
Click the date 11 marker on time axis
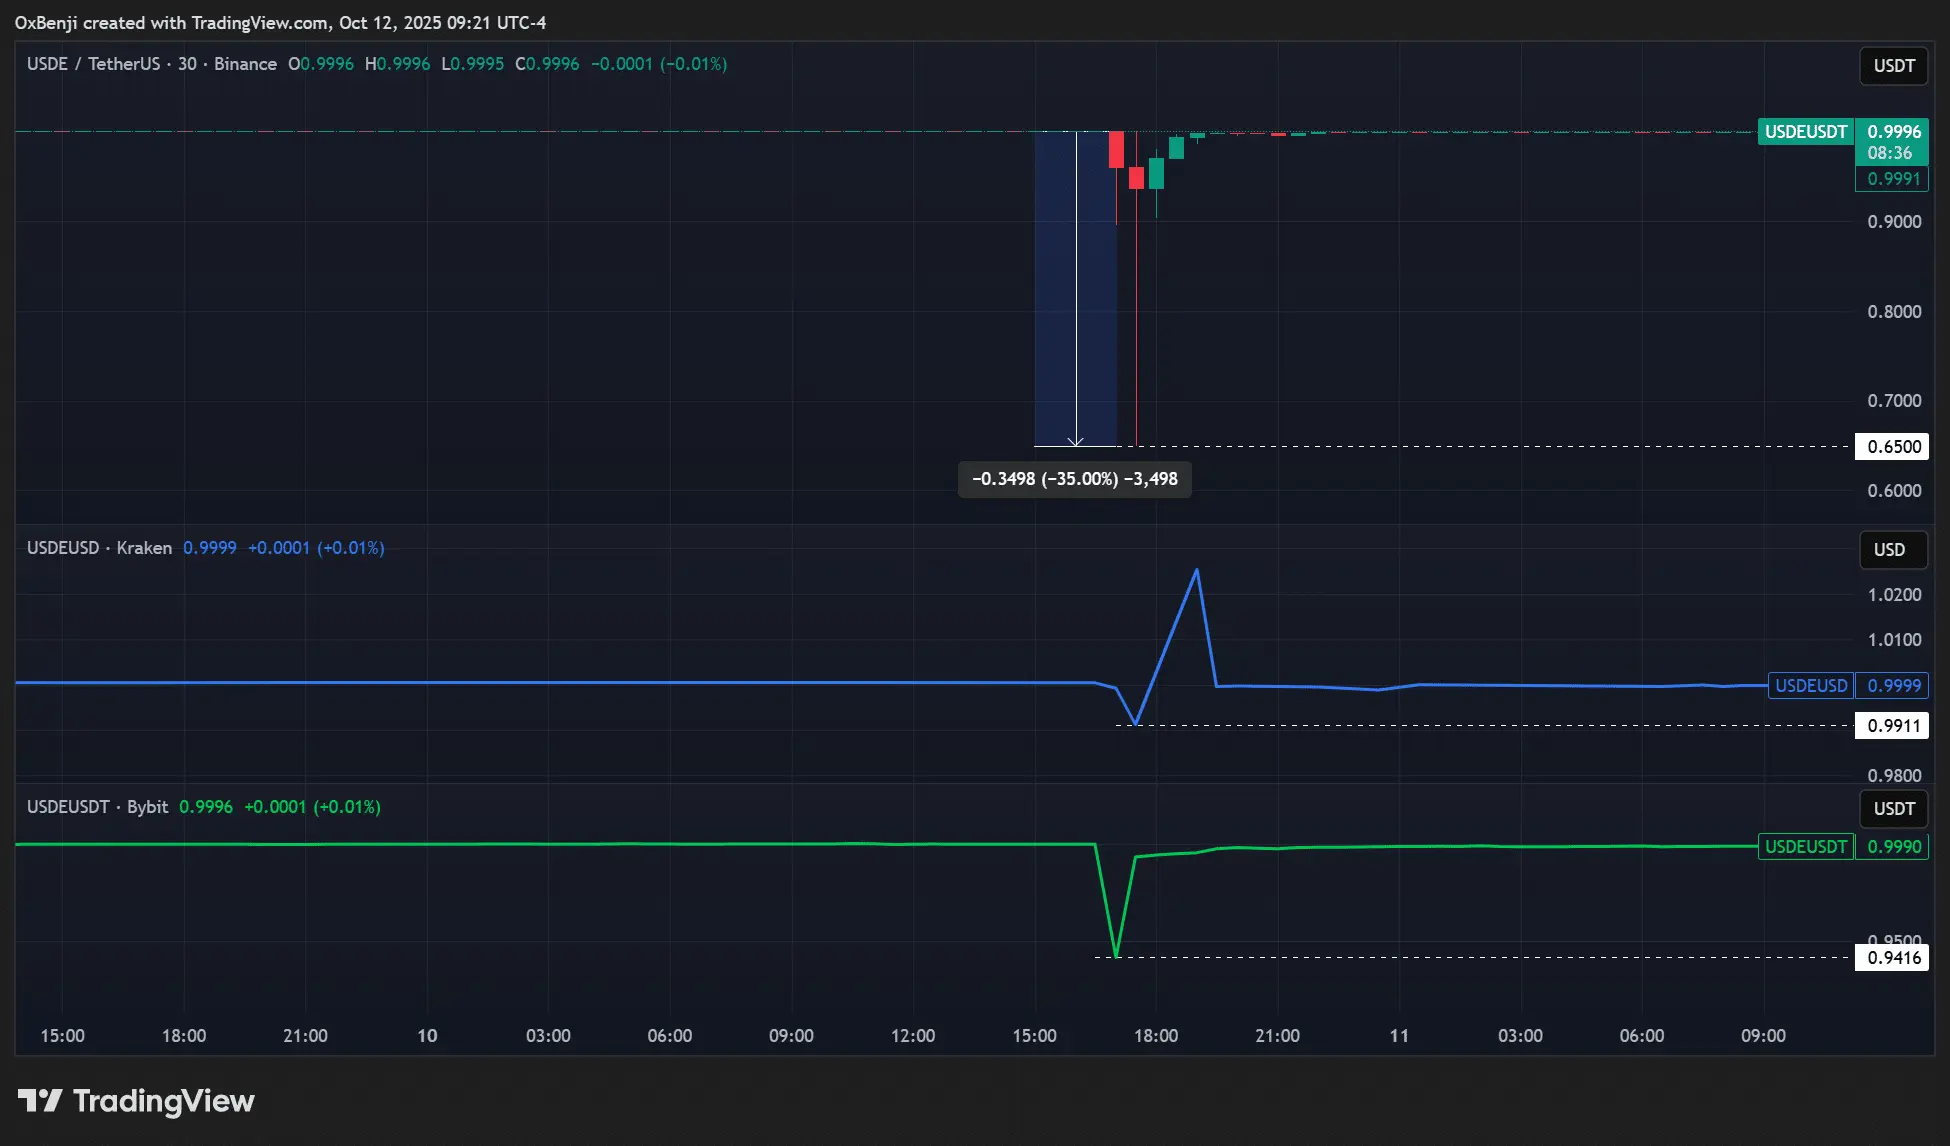pos(1398,1036)
